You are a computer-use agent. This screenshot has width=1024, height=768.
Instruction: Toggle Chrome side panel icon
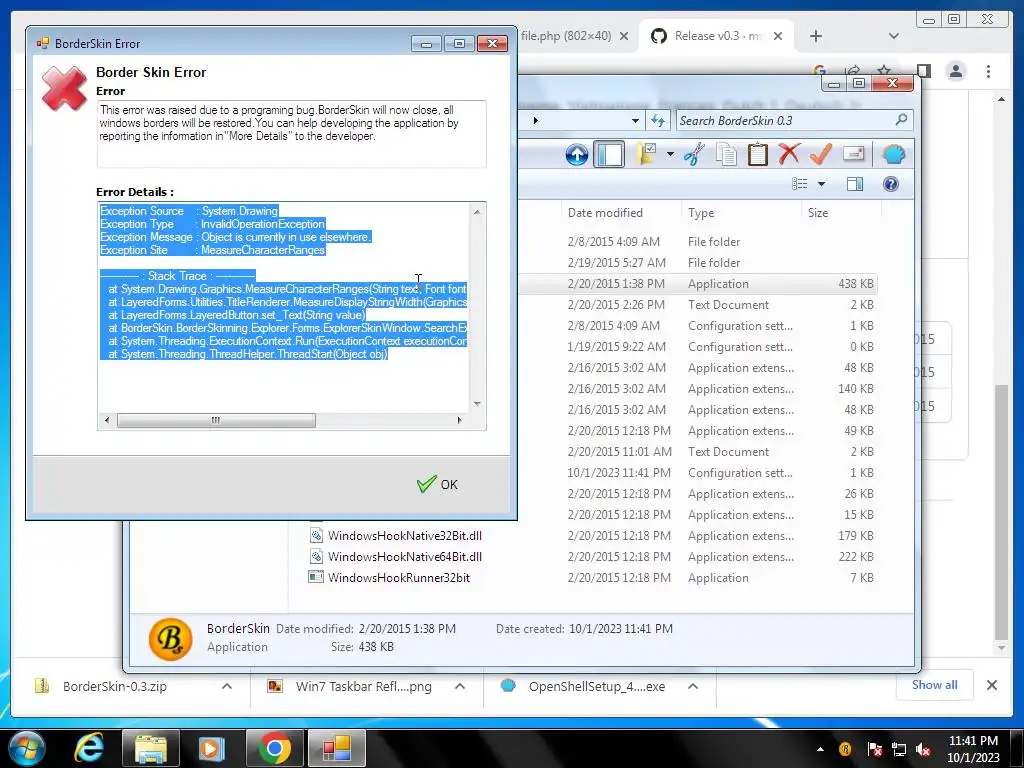coord(923,71)
